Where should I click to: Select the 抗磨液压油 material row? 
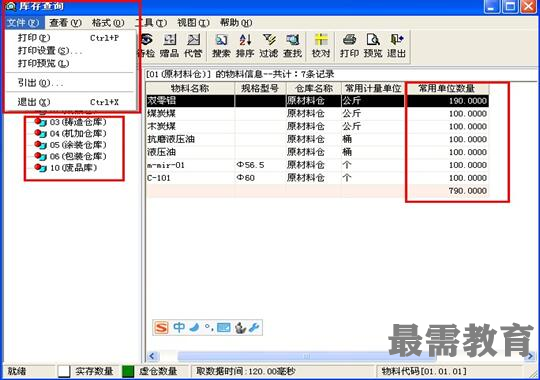pos(317,139)
